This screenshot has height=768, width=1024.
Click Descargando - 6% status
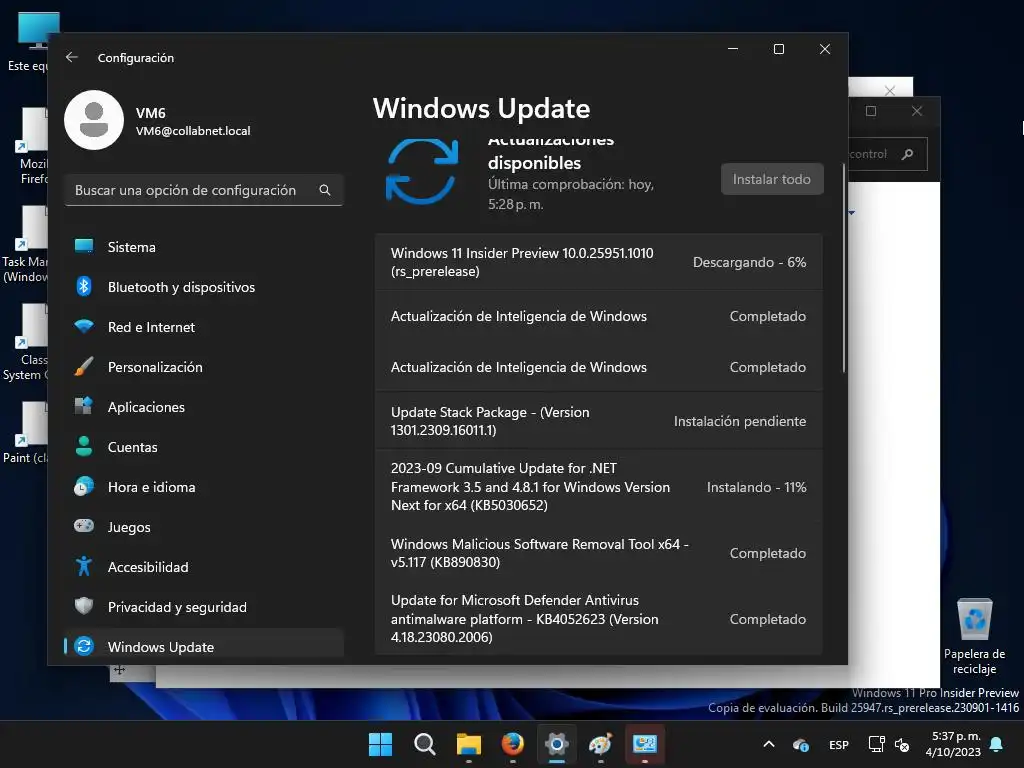point(749,262)
